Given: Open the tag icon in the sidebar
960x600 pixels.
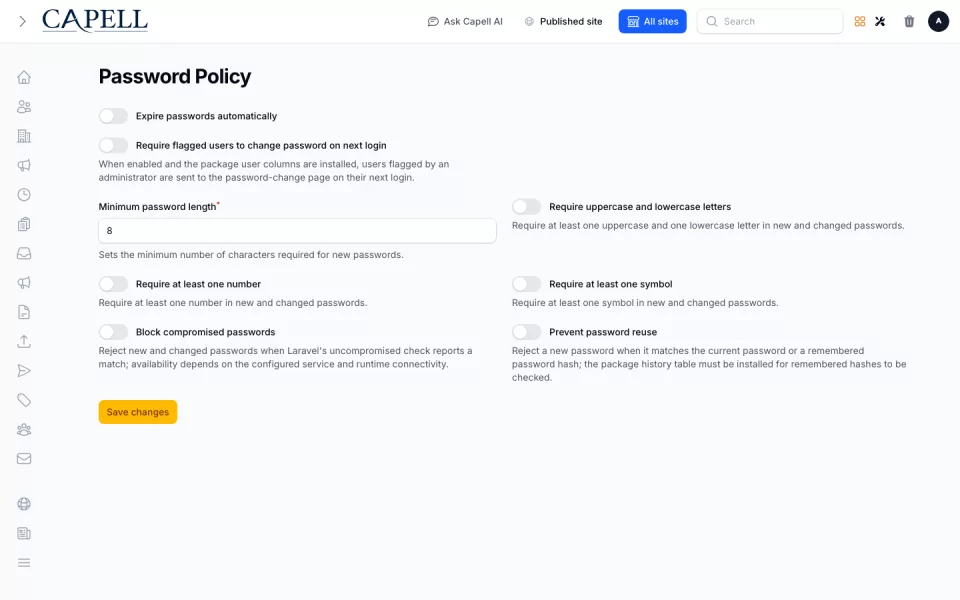Looking at the screenshot, I should coord(24,400).
